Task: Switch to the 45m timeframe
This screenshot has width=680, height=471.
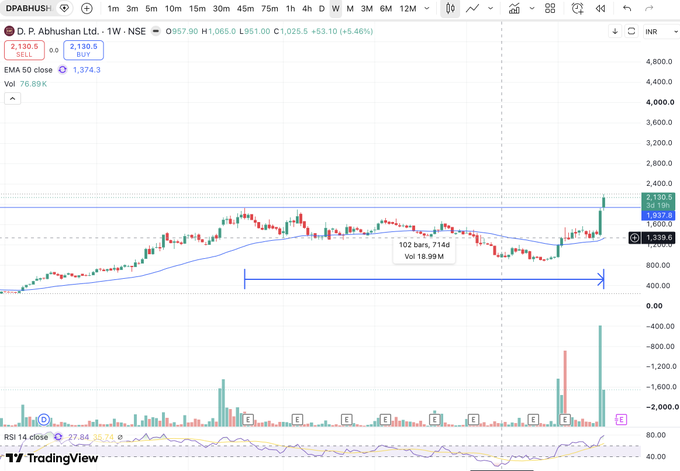Action: [x=245, y=9]
